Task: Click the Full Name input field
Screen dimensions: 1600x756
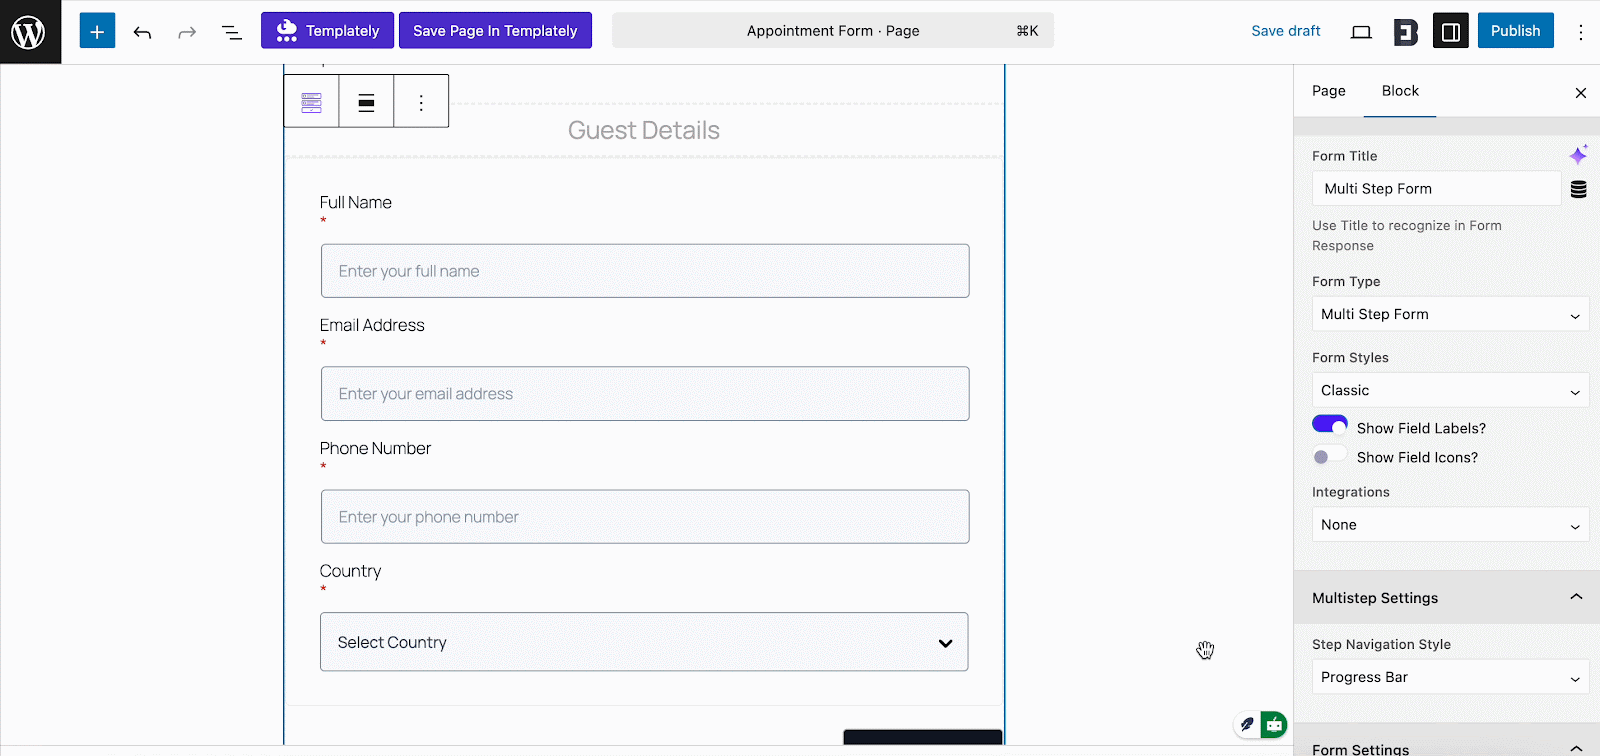Action: 645,271
